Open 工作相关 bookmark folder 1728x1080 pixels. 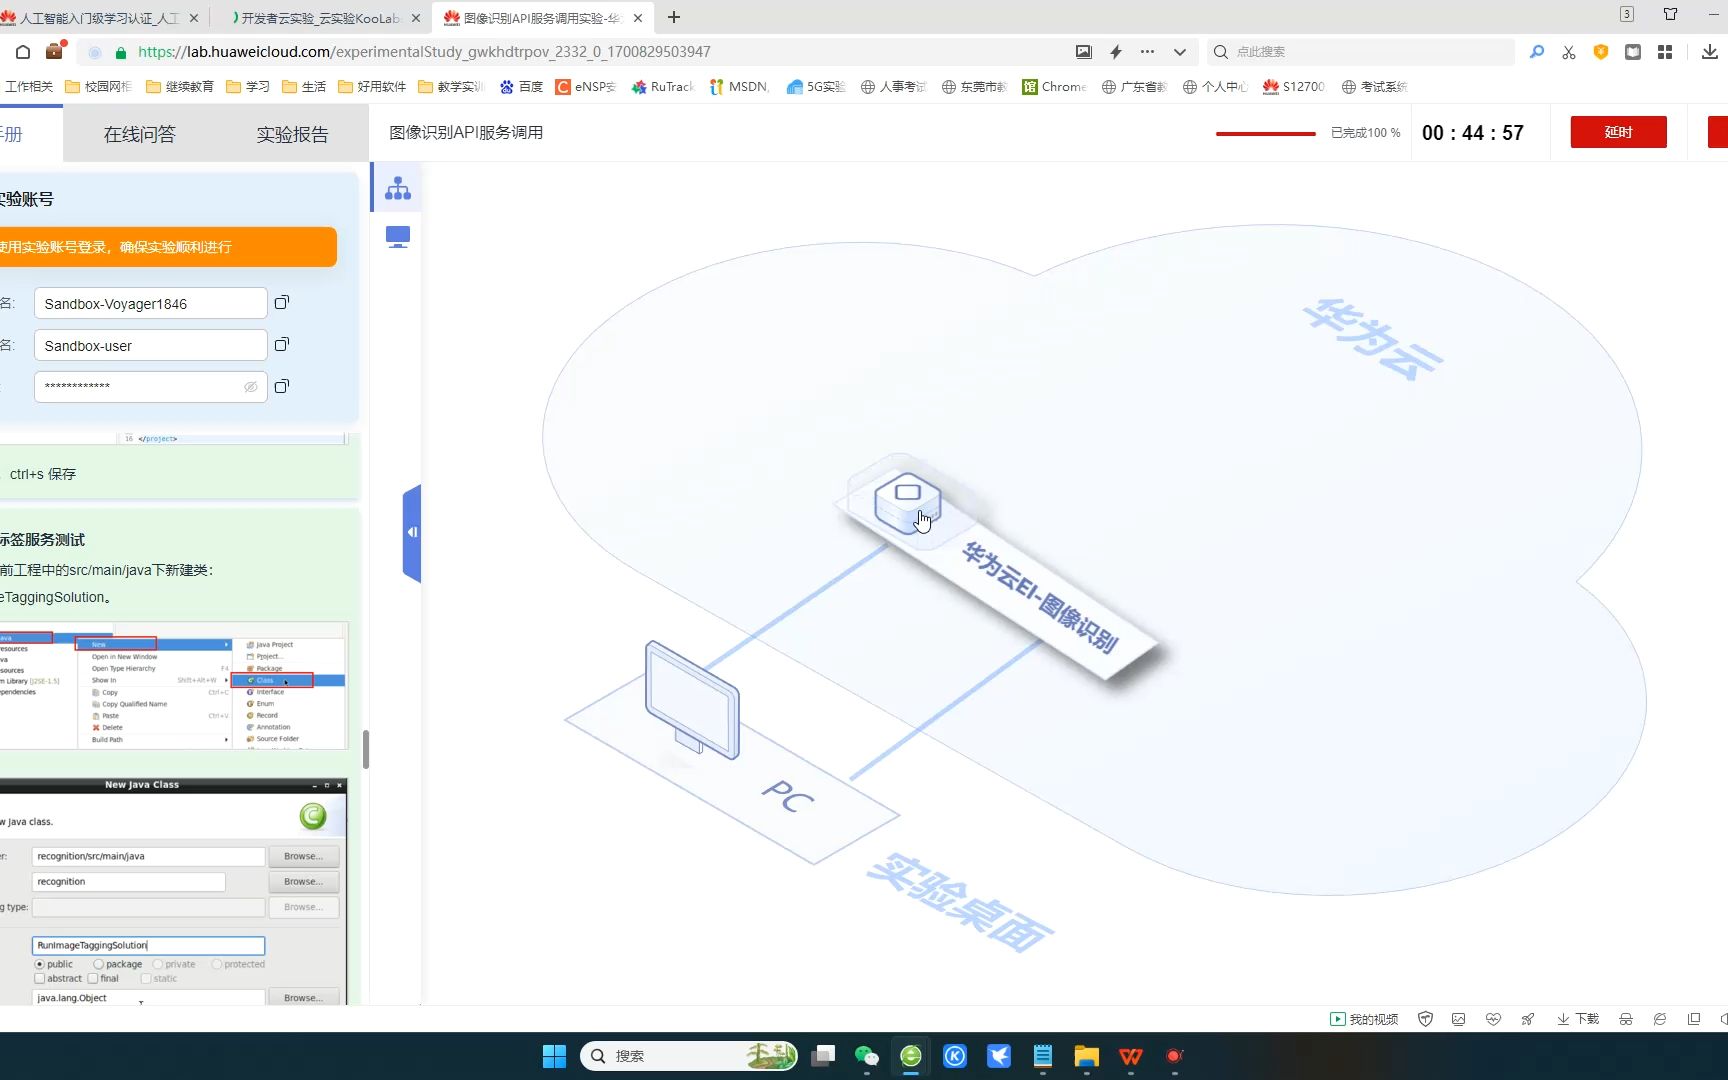coord(28,87)
